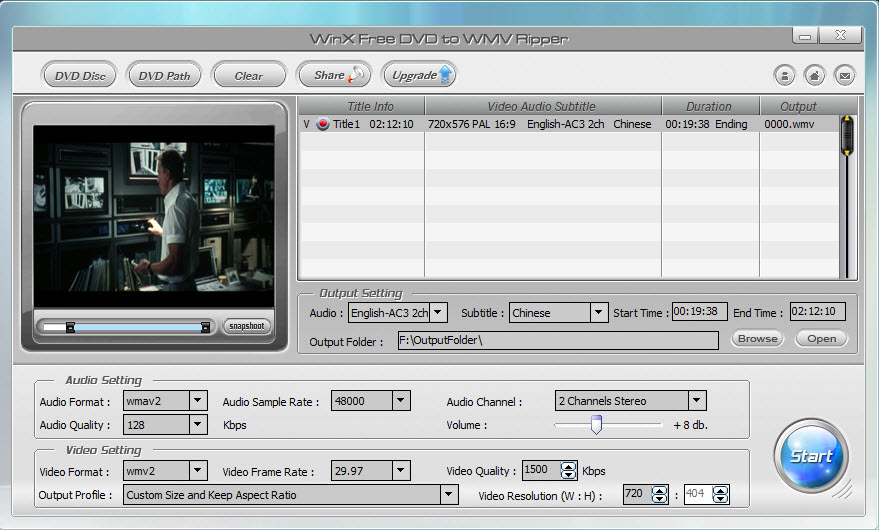This screenshot has width=879, height=530.
Task: Click the left trim marker on preview bar
Action: point(70,327)
